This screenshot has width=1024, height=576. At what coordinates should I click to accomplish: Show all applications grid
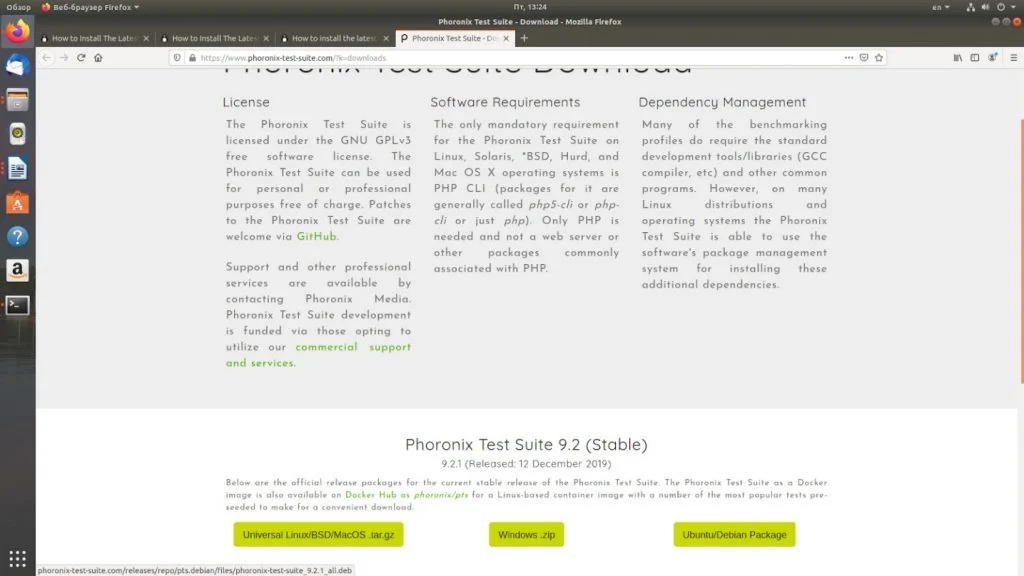pos(18,558)
